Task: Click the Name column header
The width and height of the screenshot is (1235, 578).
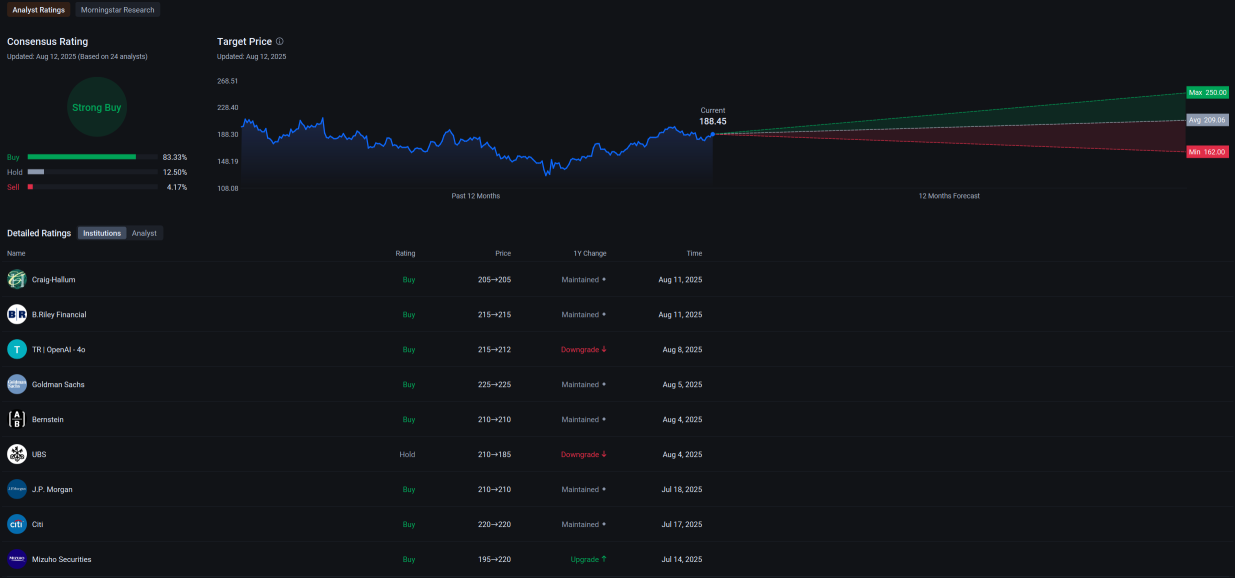Action: 16,253
